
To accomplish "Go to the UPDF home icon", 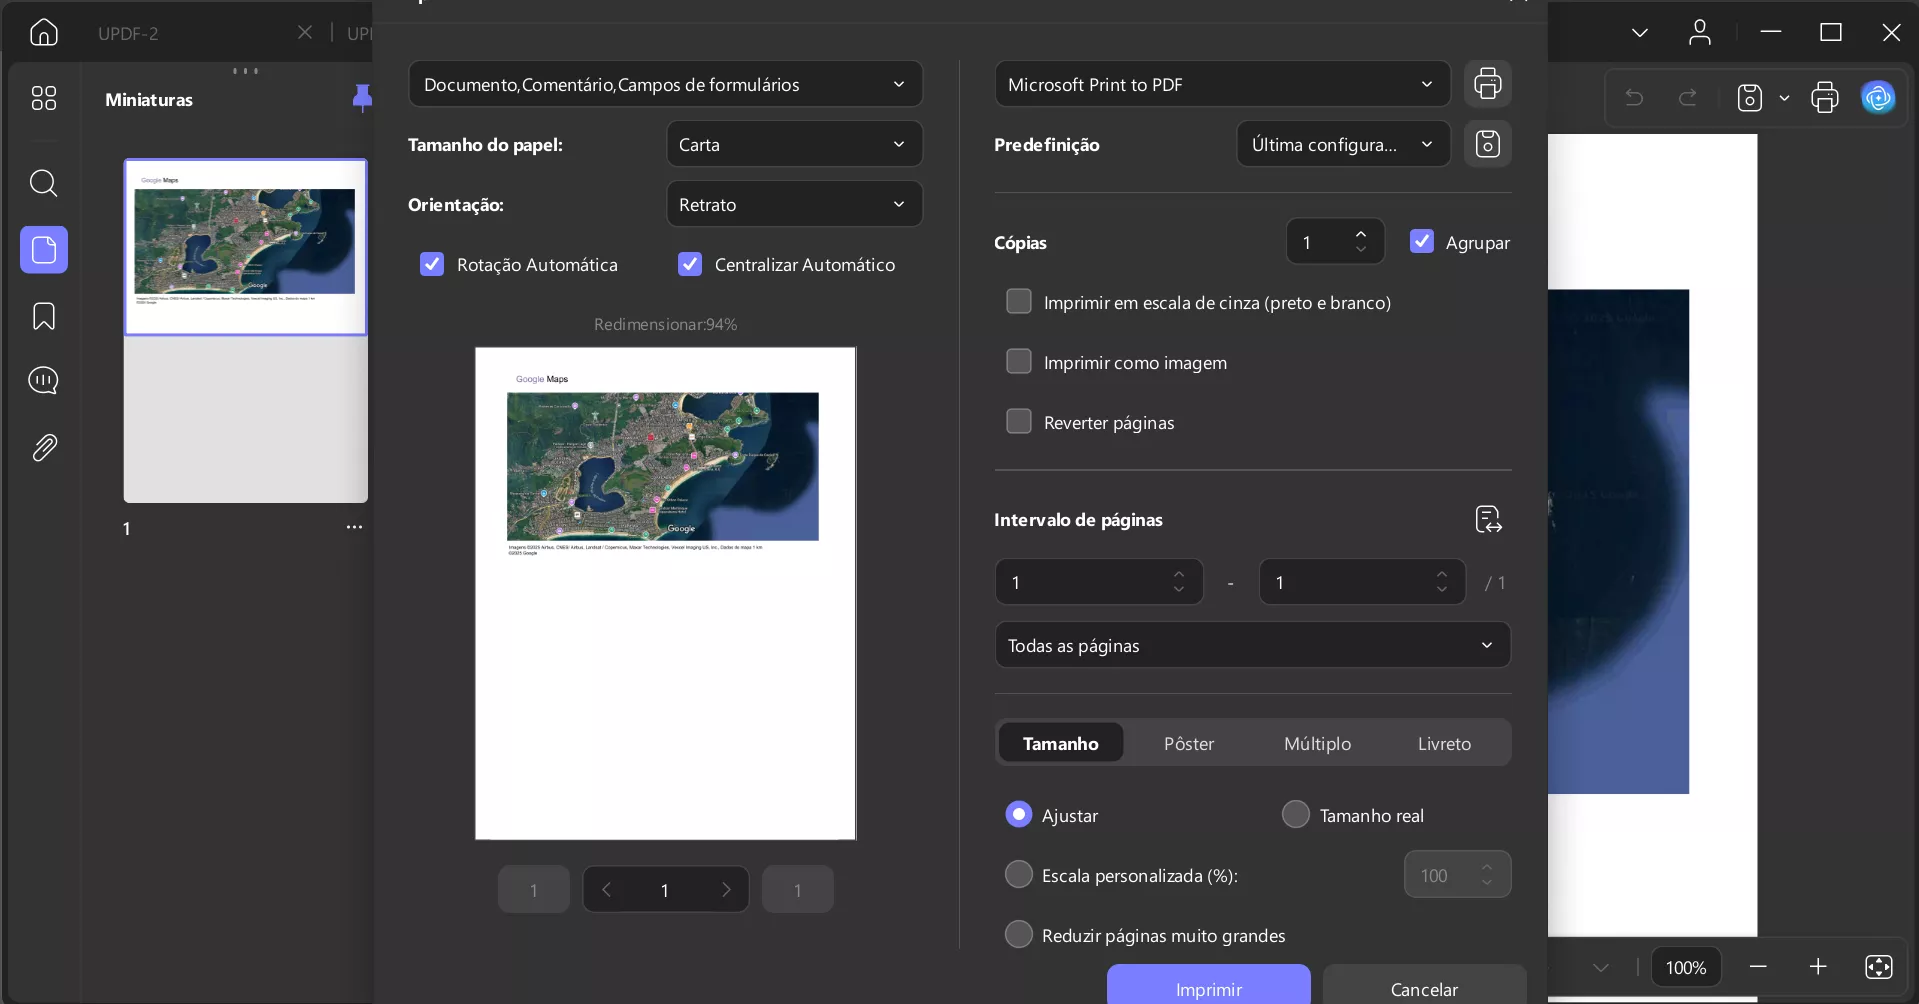I will point(44,32).
